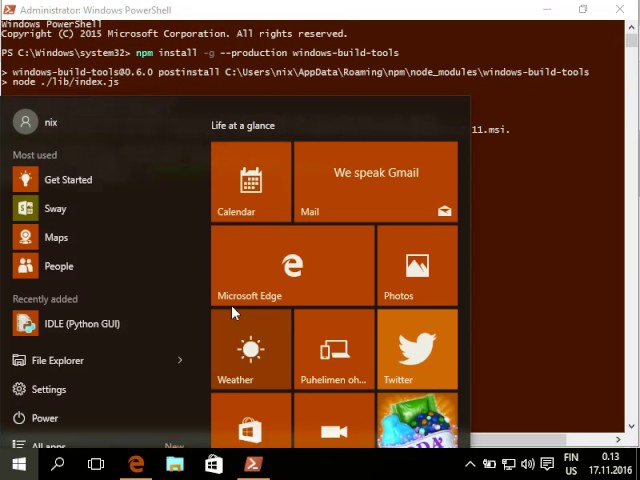The image size is (640, 480).
Task: Open Store on taskbar
Action: (x=213, y=464)
